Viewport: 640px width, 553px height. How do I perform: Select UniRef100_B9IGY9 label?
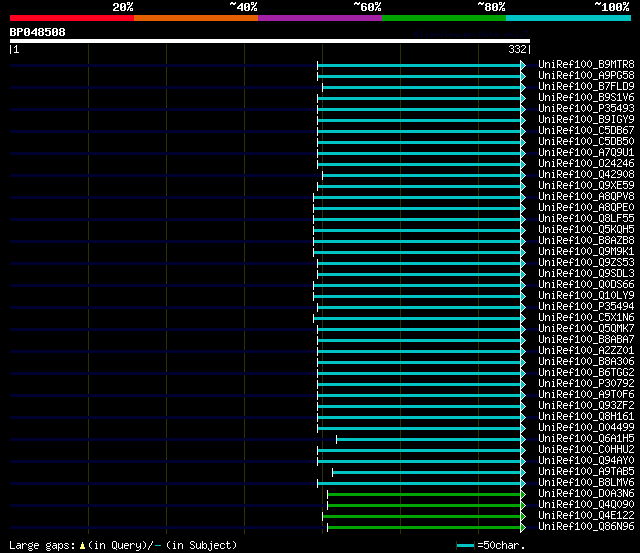coord(586,120)
